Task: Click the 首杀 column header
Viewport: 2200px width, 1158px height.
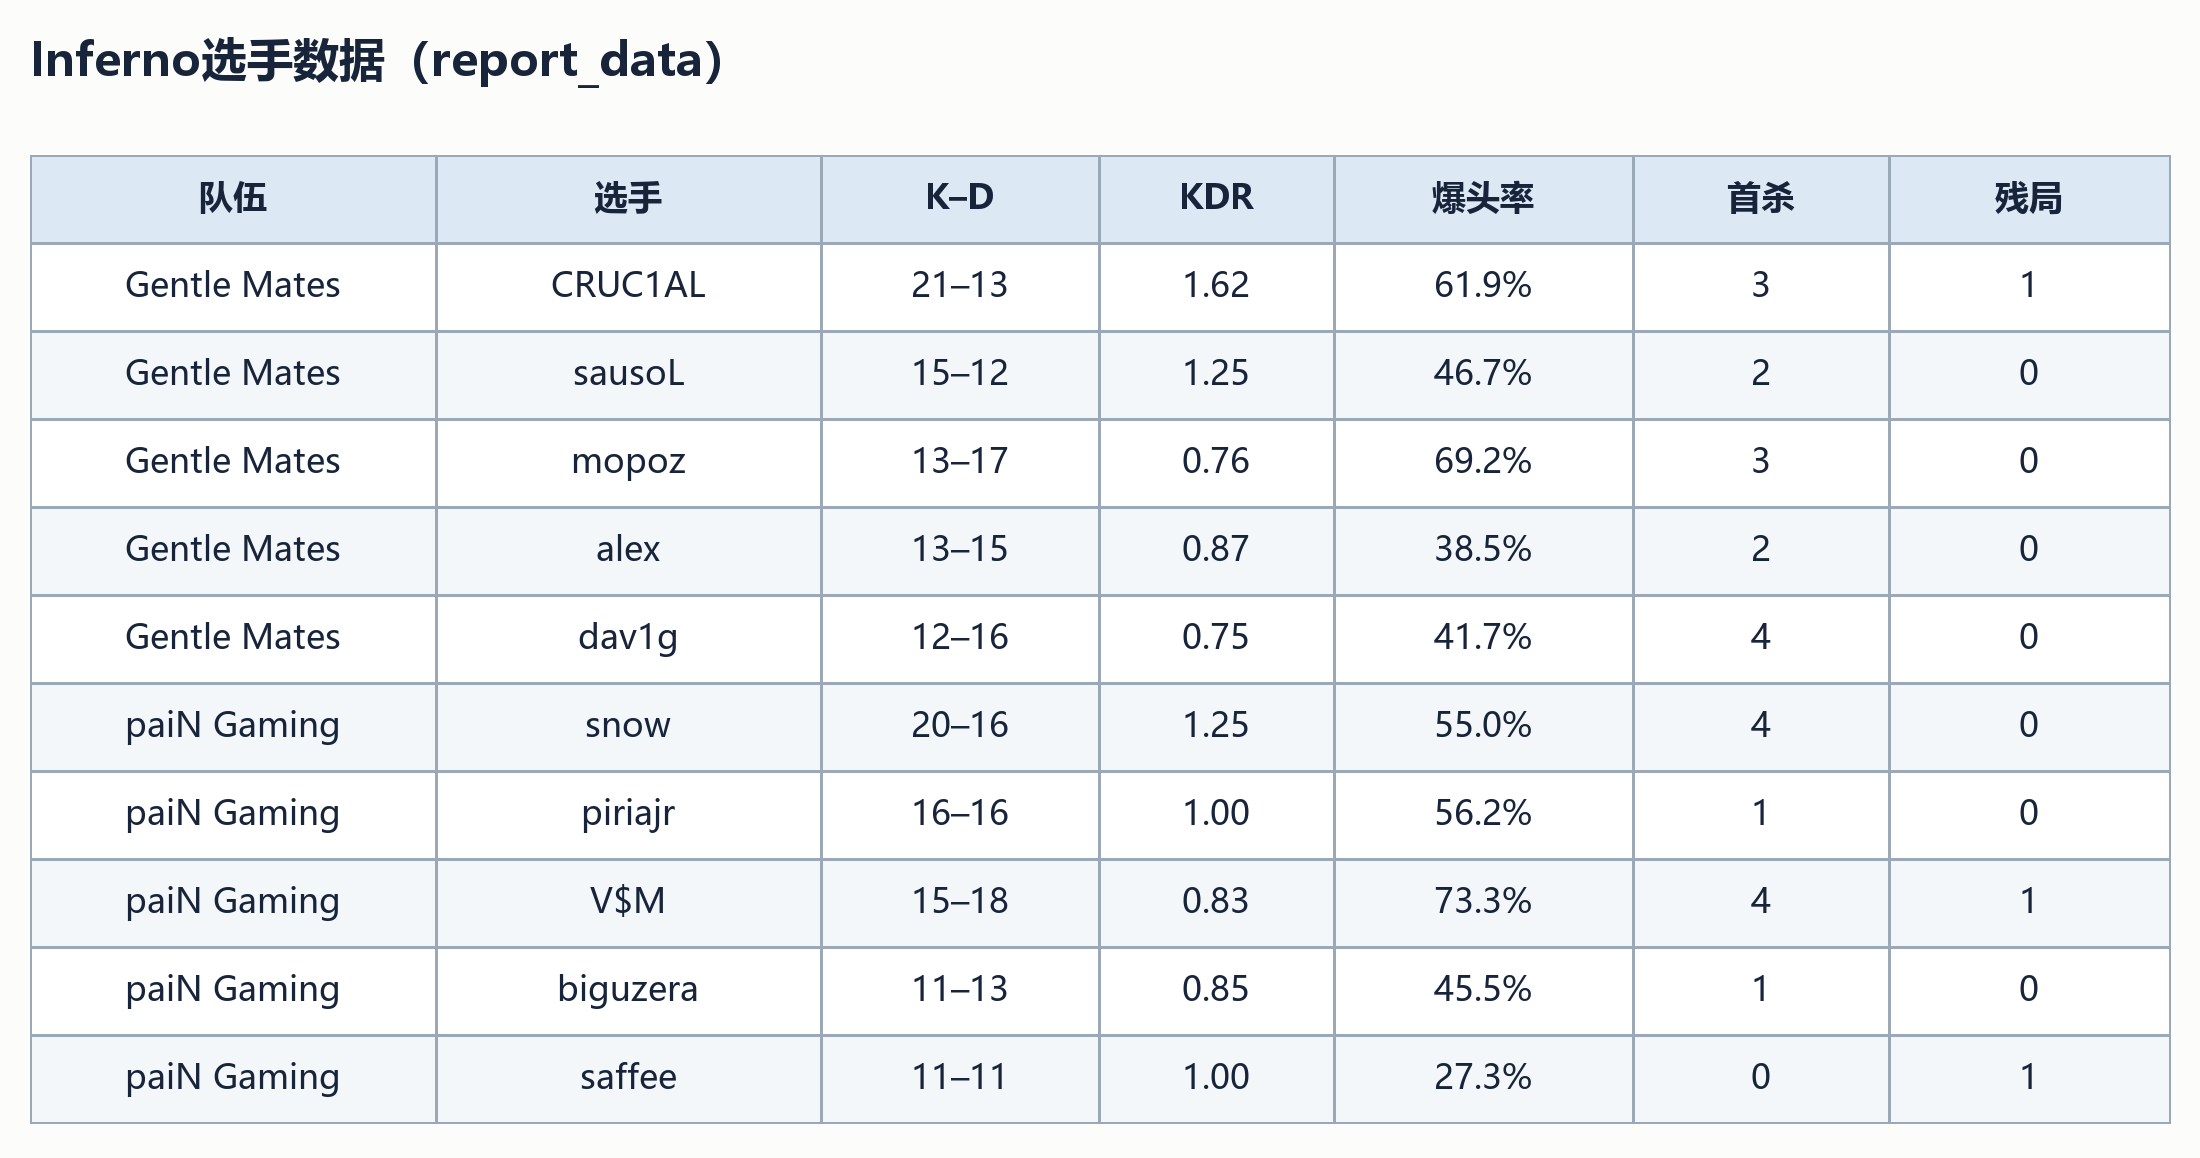Action: pyautogui.click(x=1761, y=198)
